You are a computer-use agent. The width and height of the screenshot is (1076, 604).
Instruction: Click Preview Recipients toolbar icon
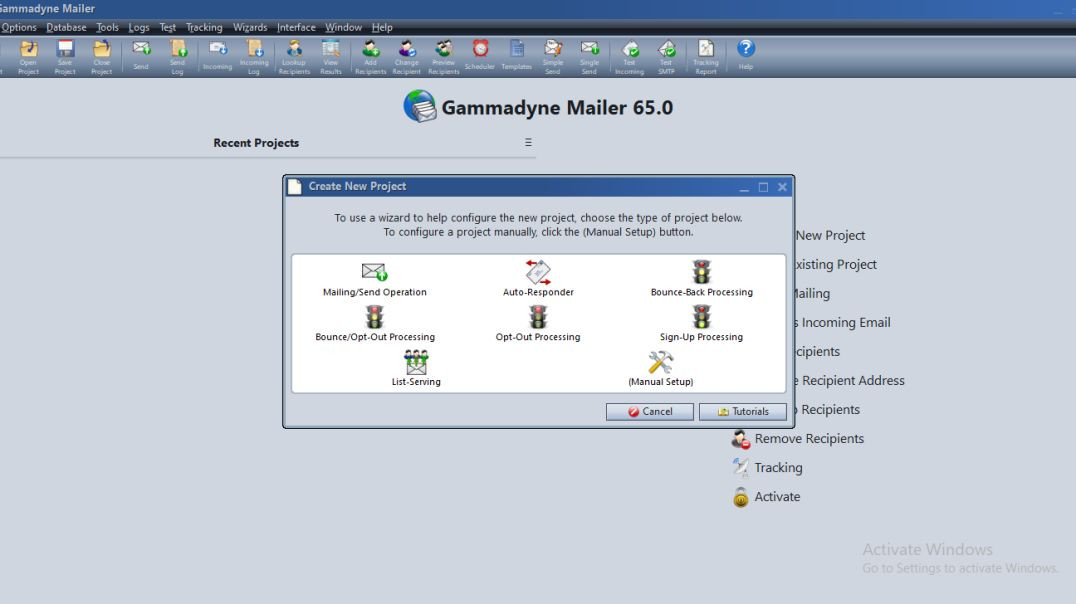pos(444,56)
